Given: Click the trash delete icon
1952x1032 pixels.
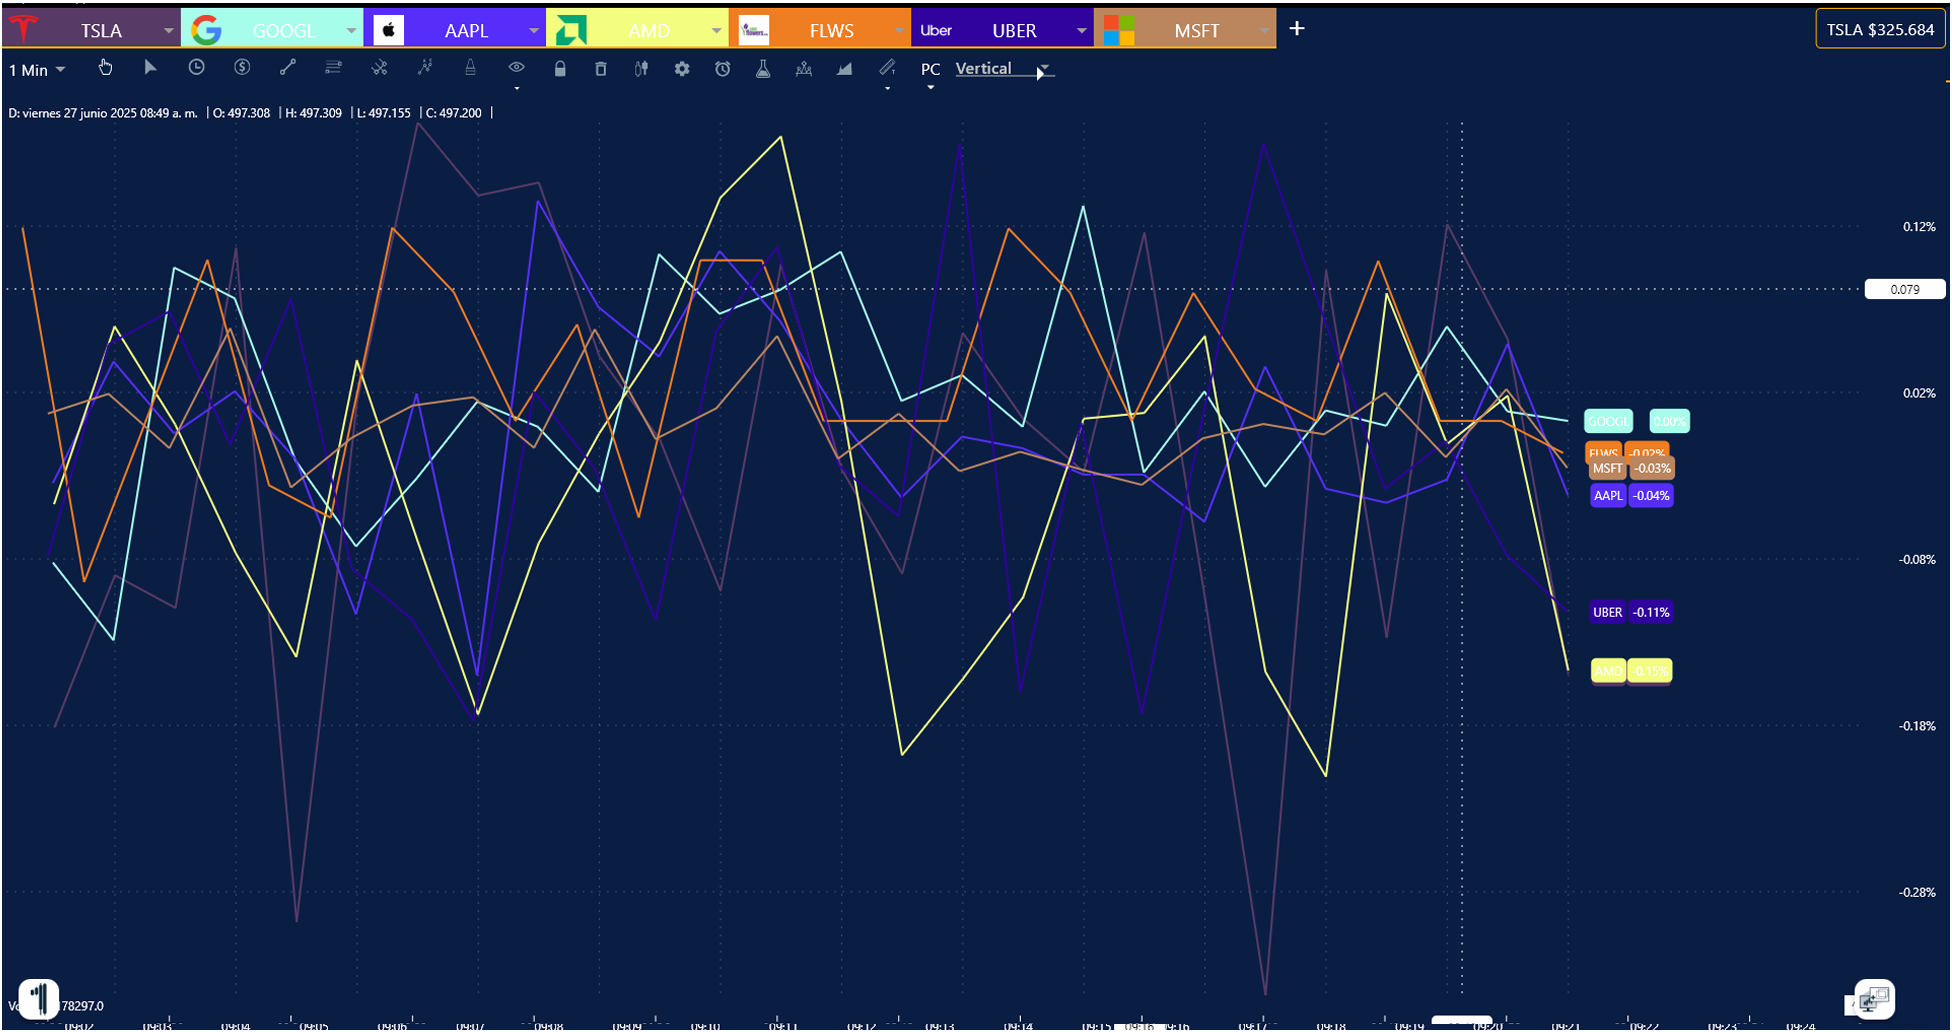Looking at the screenshot, I should [x=601, y=69].
